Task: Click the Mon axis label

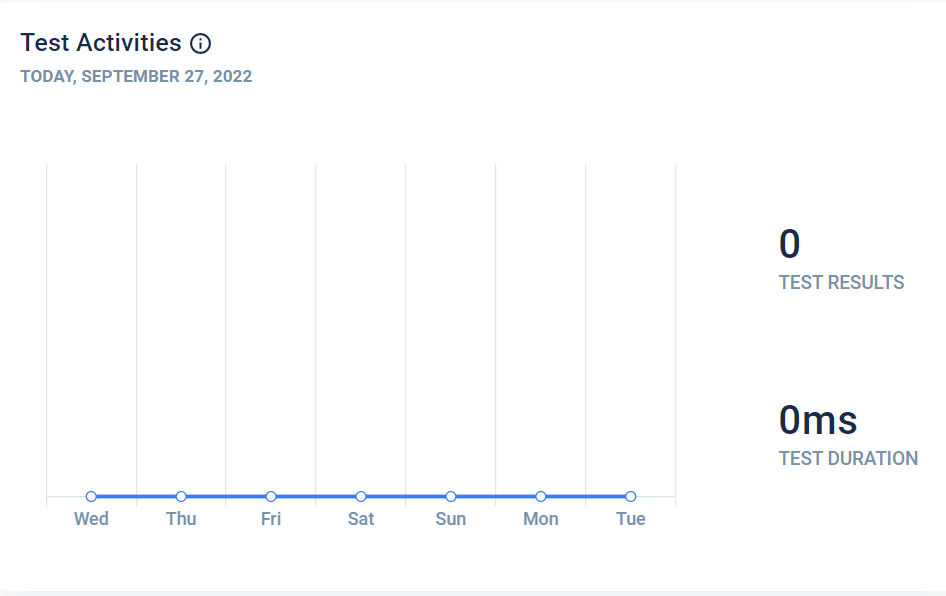Action: [x=541, y=519]
